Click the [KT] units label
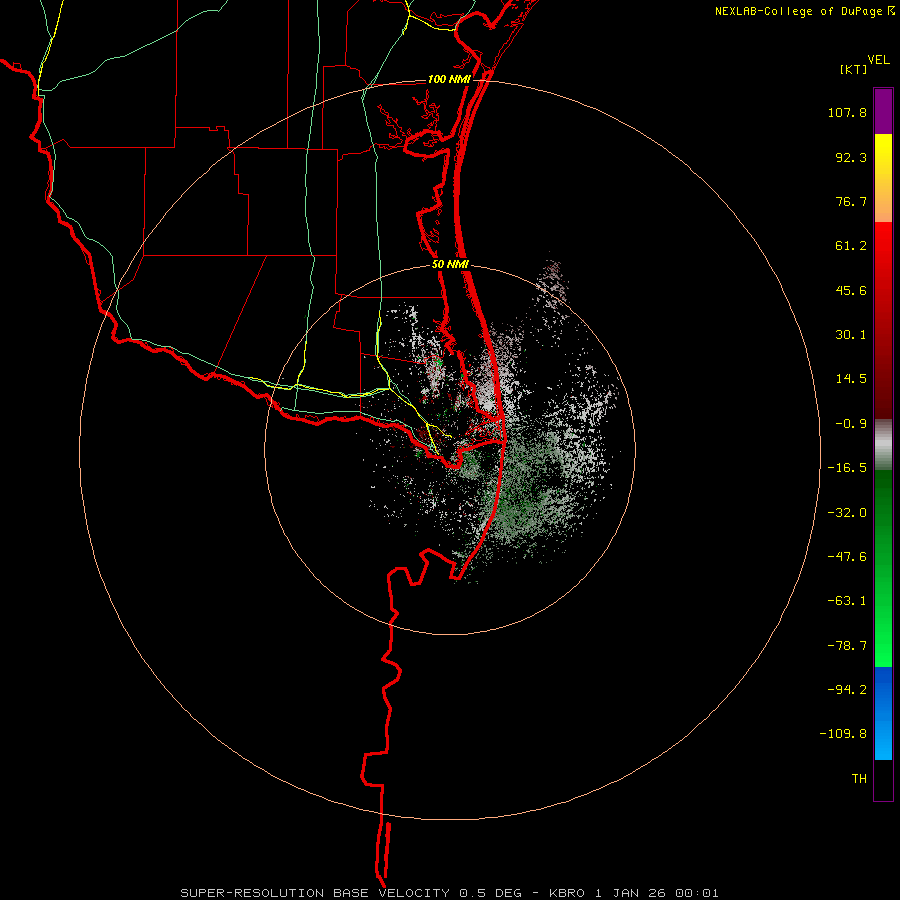The width and height of the screenshot is (900, 900). (x=854, y=69)
